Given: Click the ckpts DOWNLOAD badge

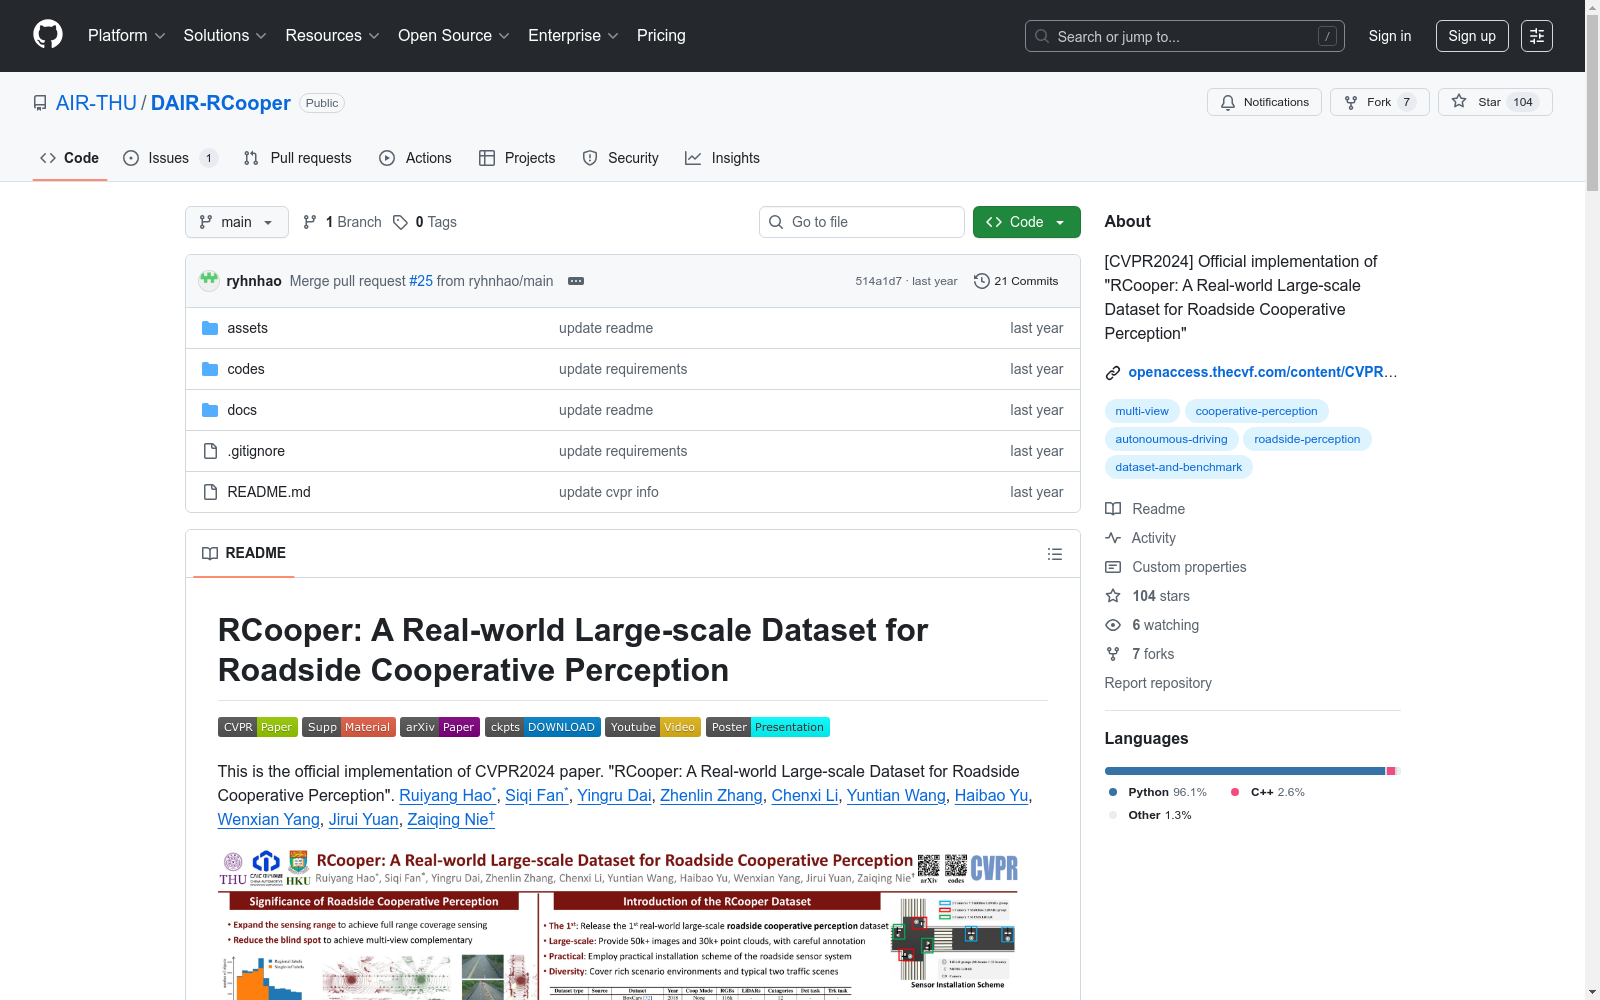Looking at the screenshot, I should 543,727.
